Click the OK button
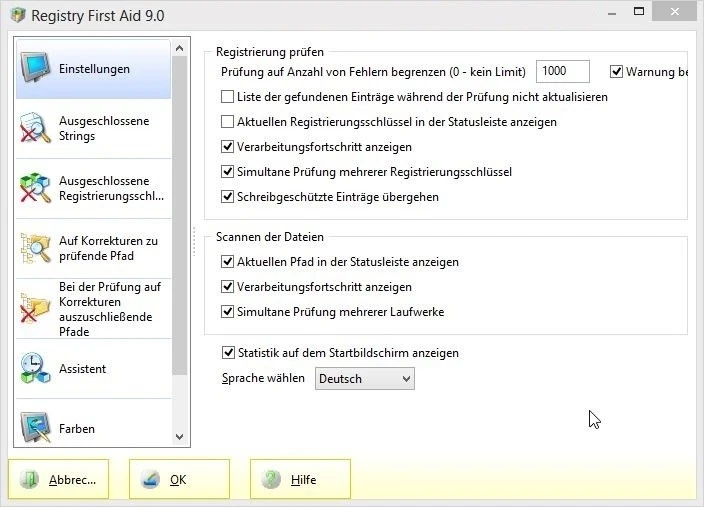 click(x=179, y=479)
